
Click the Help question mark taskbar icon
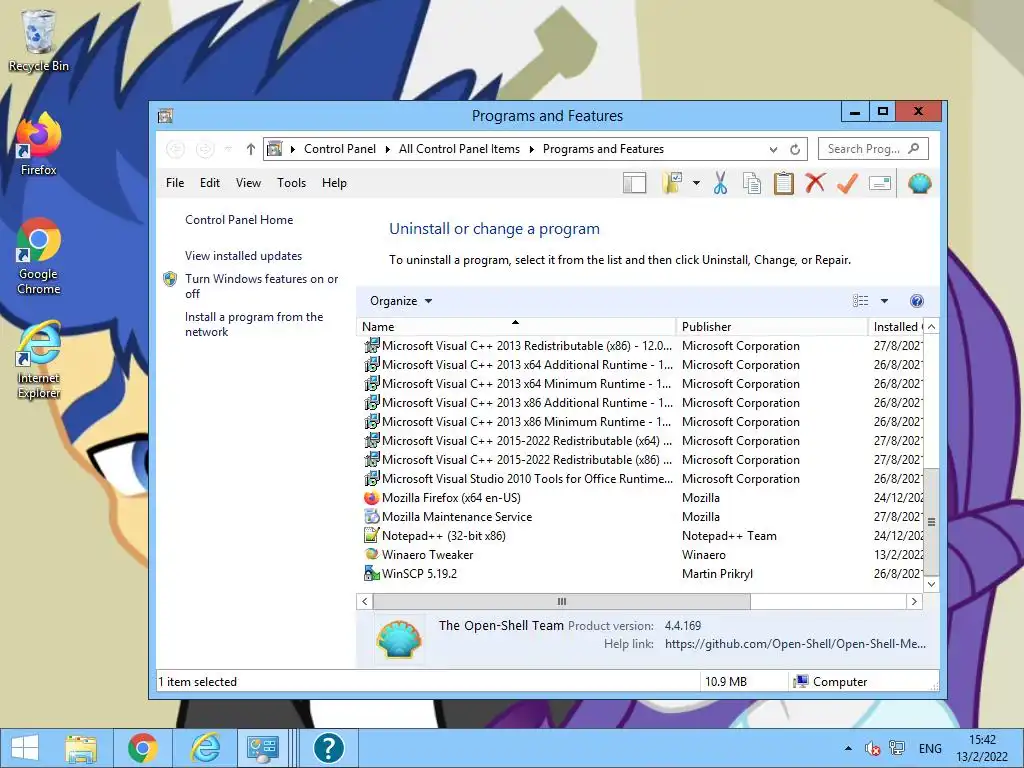point(328,748)
